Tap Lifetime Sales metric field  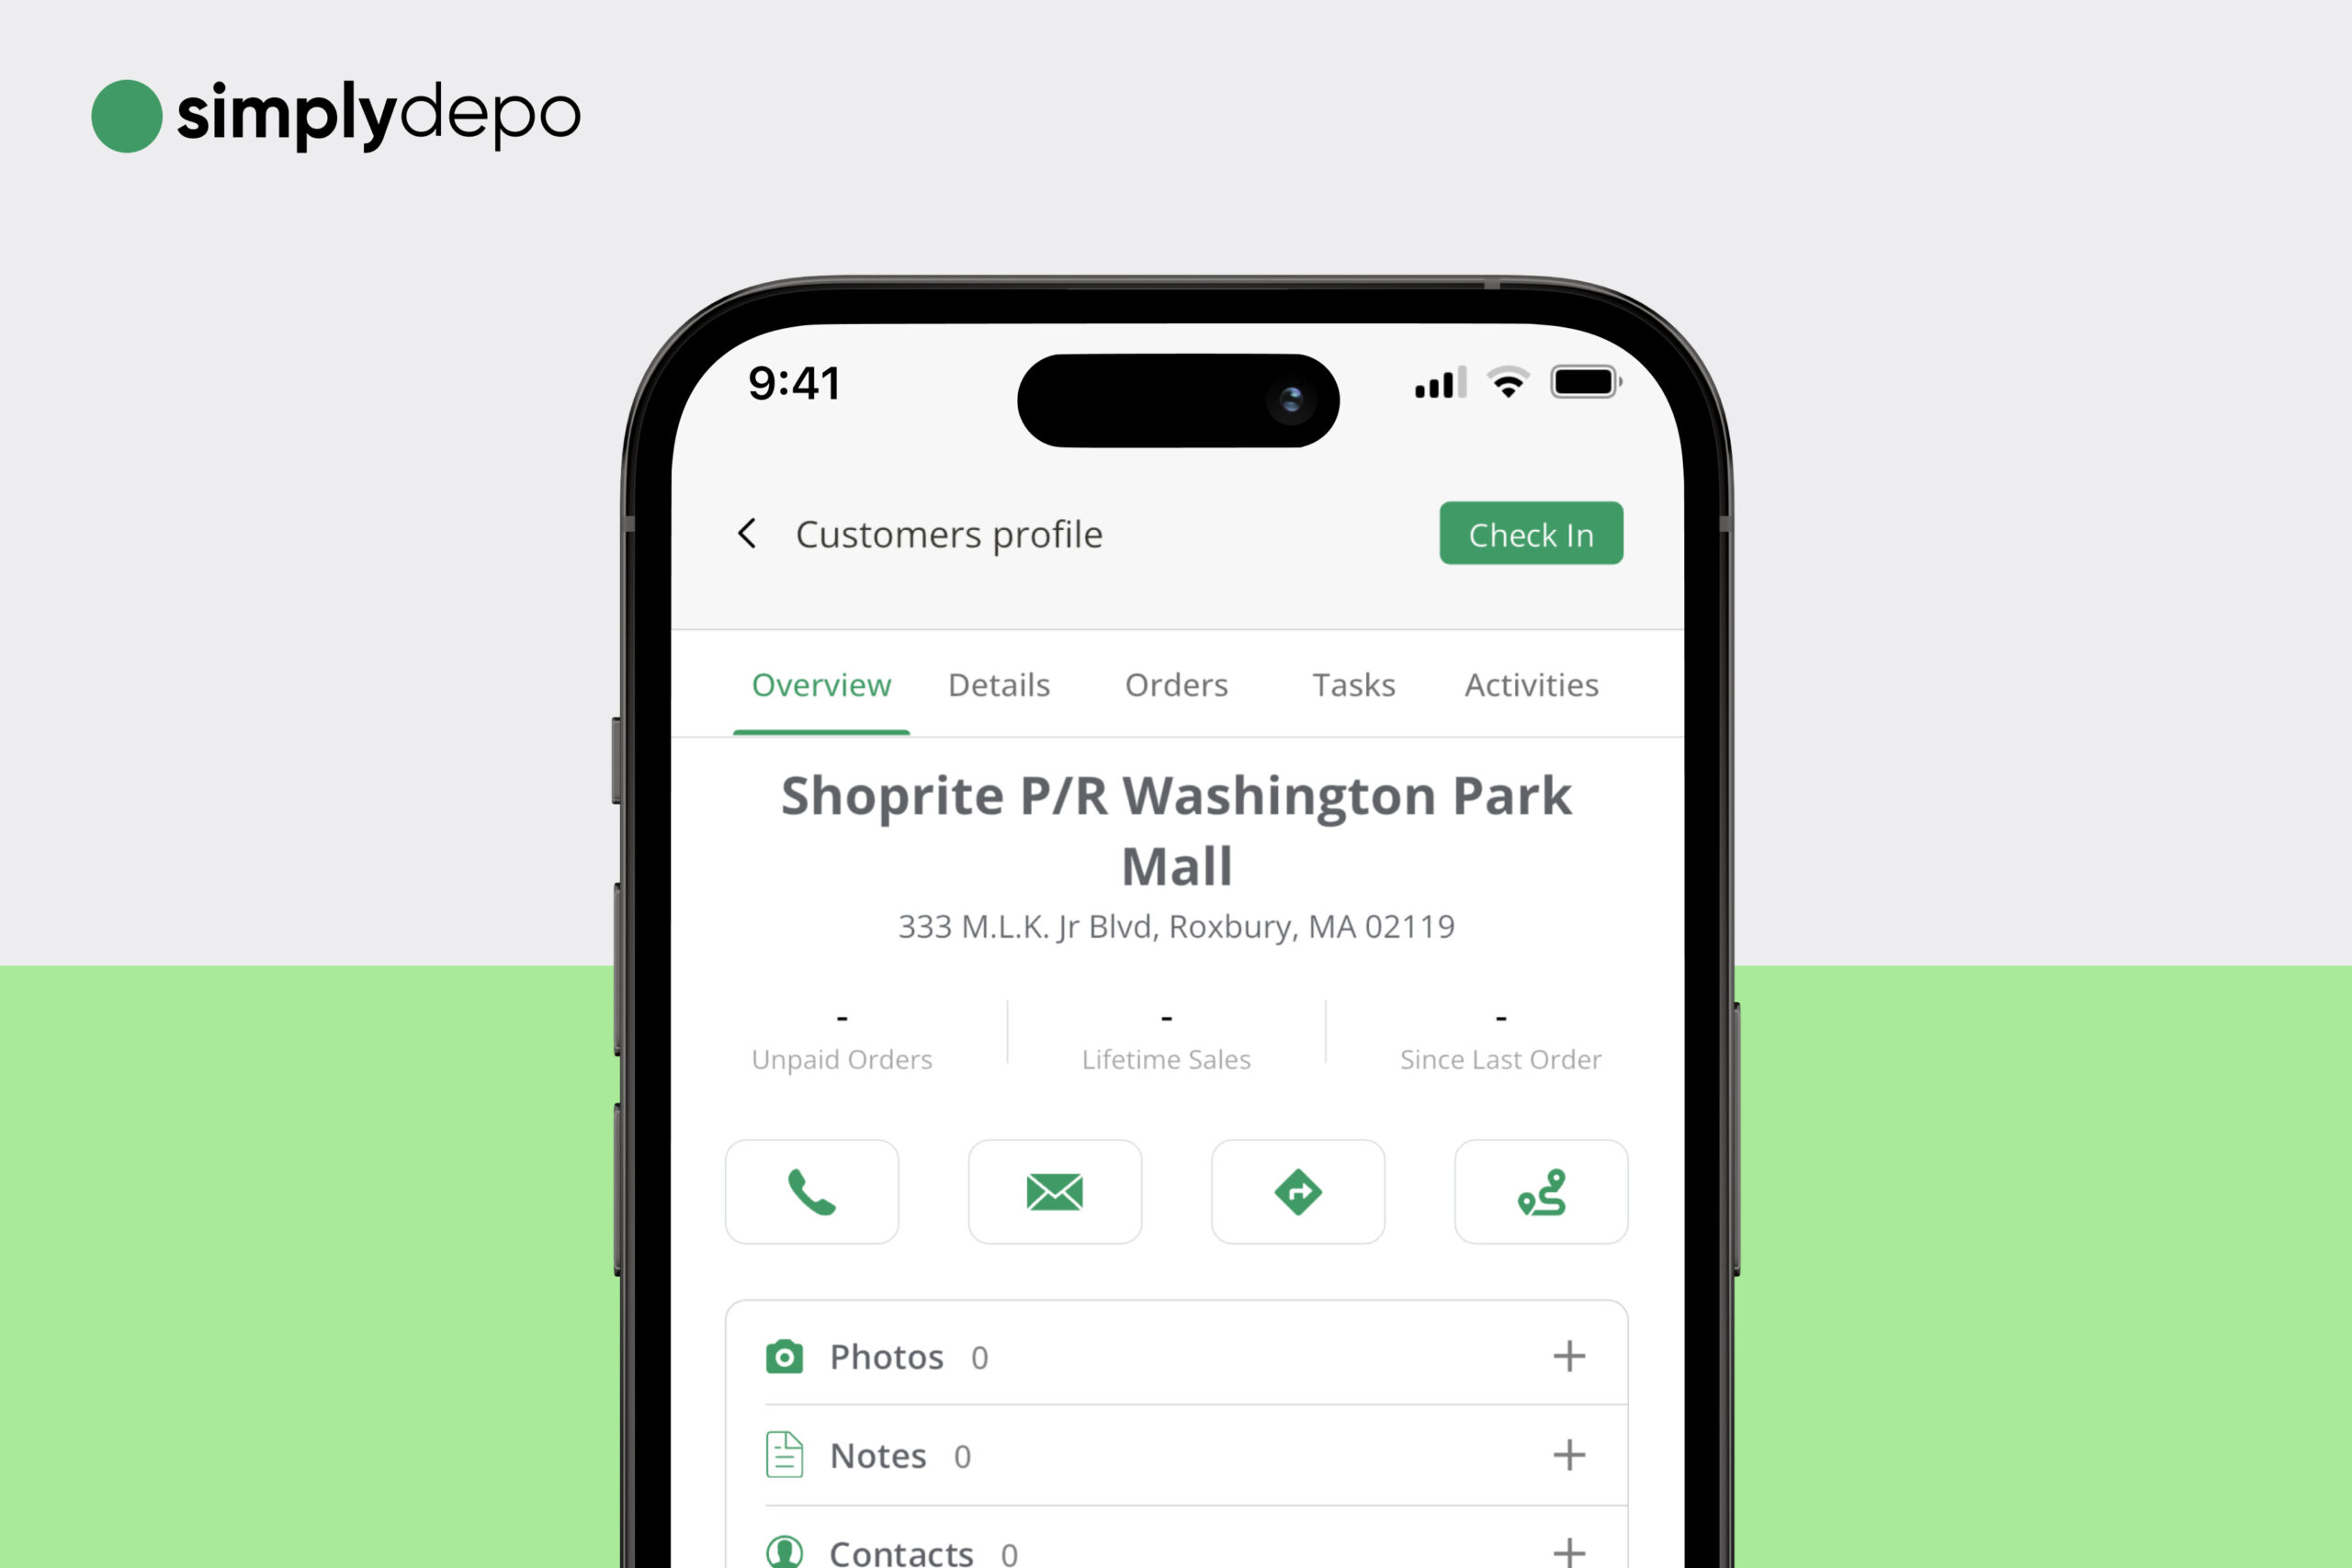click(x=1169, y=1034)
